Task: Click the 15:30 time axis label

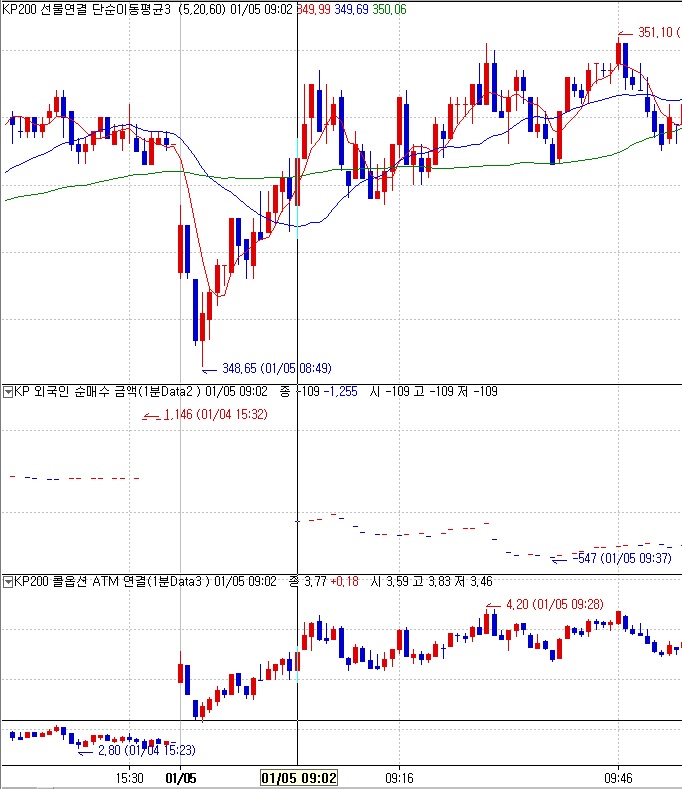Action: click(x=129, y=777)
